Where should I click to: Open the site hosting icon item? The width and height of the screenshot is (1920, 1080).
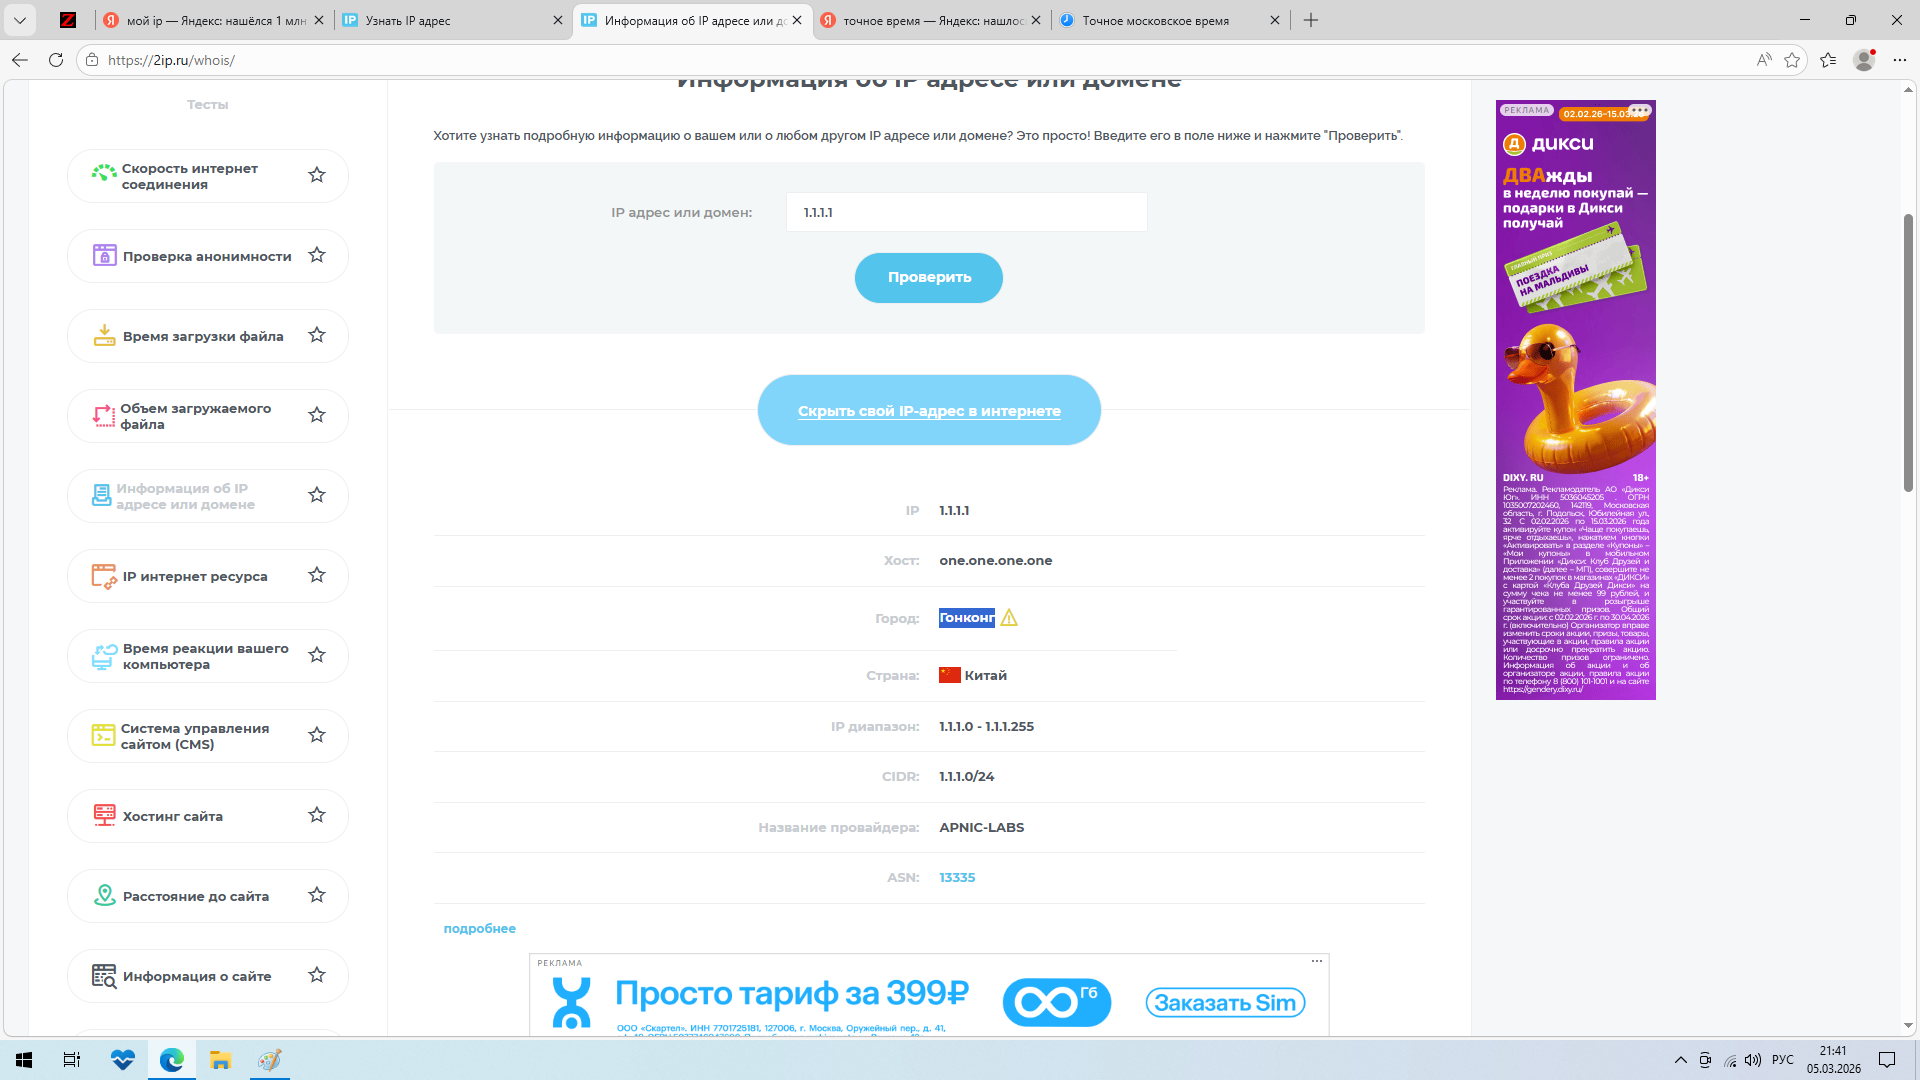tap(104, 816)
